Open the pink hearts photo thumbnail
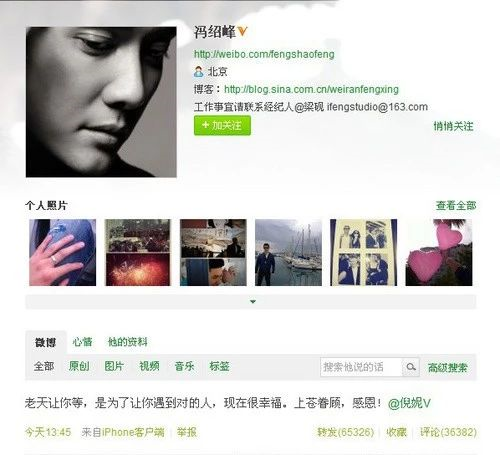The image size is (500, 455). (439, 252)
